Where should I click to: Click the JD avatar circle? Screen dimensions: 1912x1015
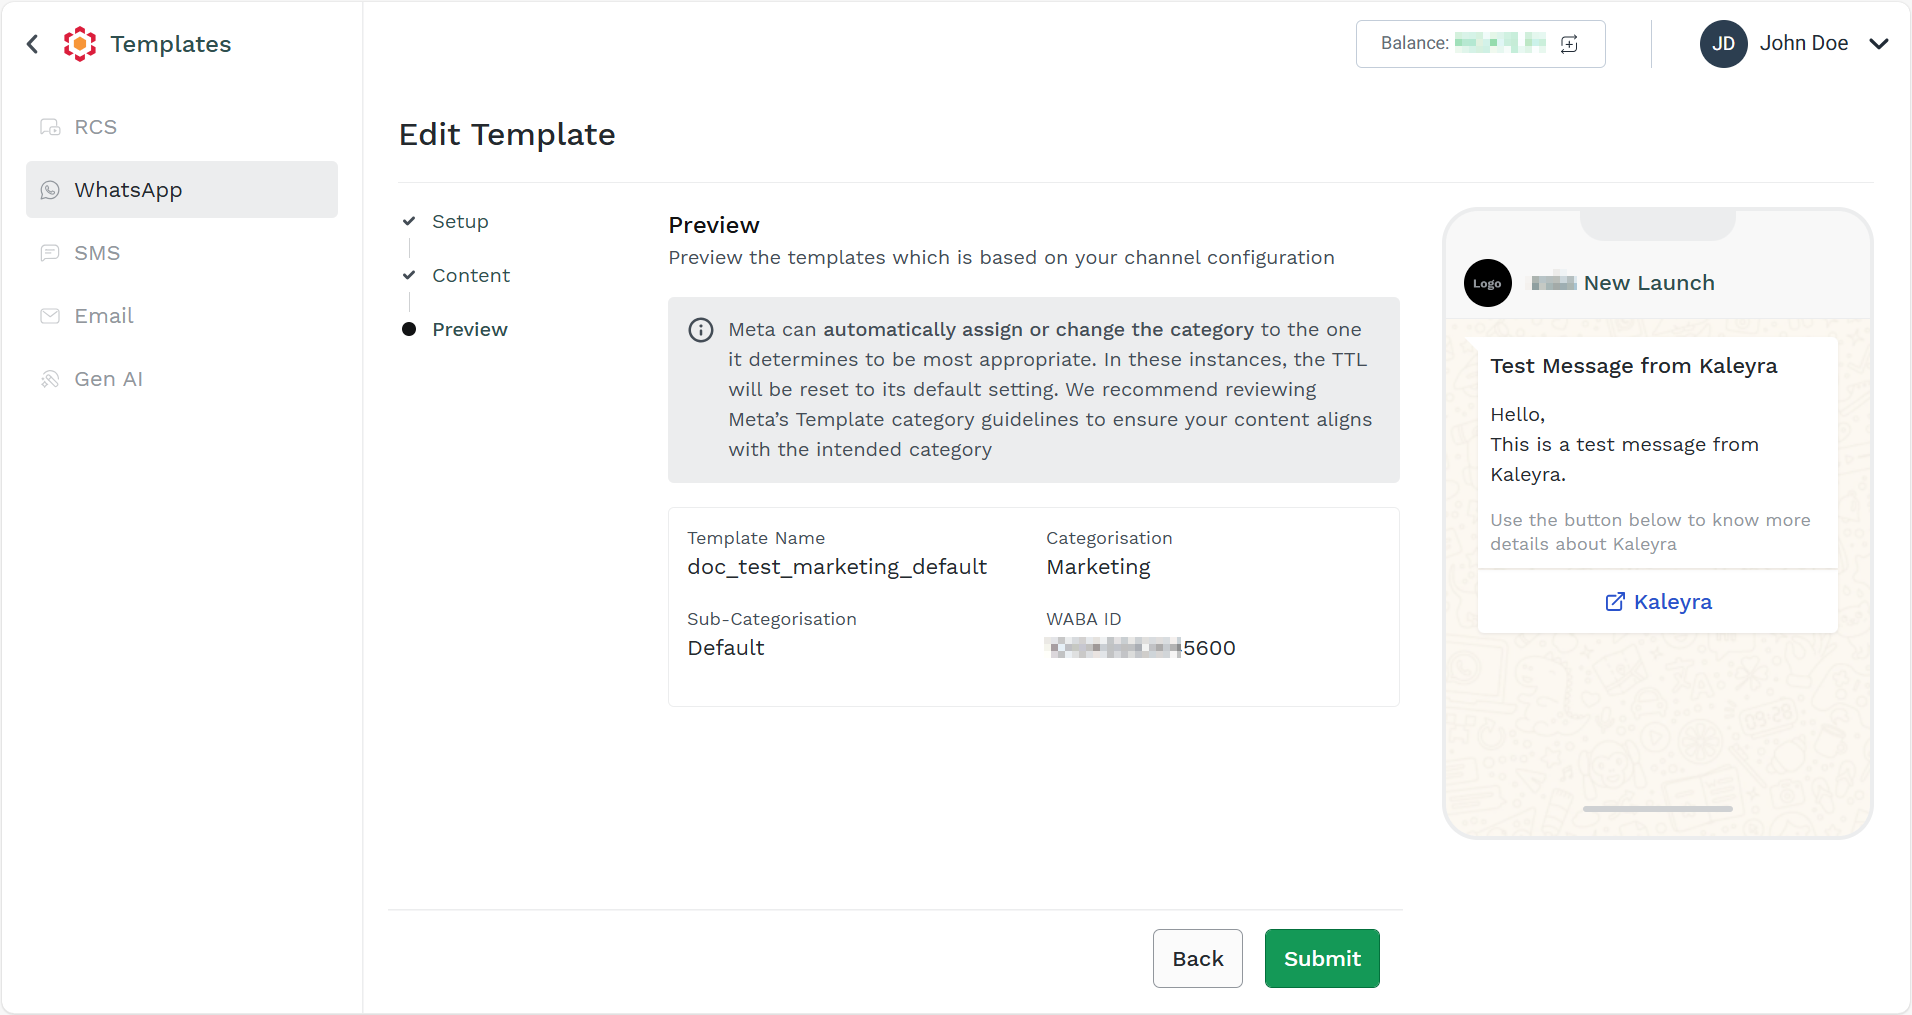(1723, 44)
